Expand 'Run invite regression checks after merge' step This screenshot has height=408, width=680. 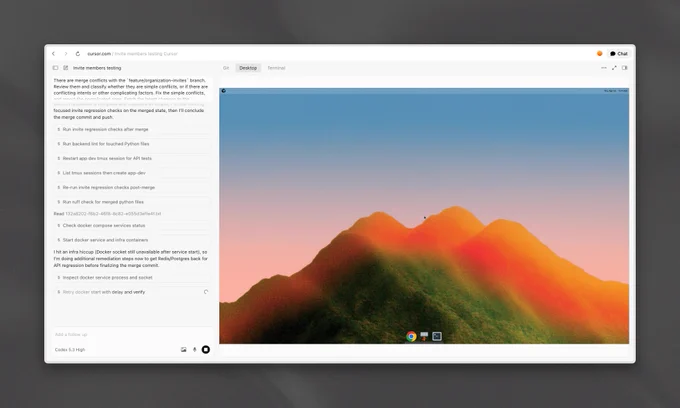point(133,129)
